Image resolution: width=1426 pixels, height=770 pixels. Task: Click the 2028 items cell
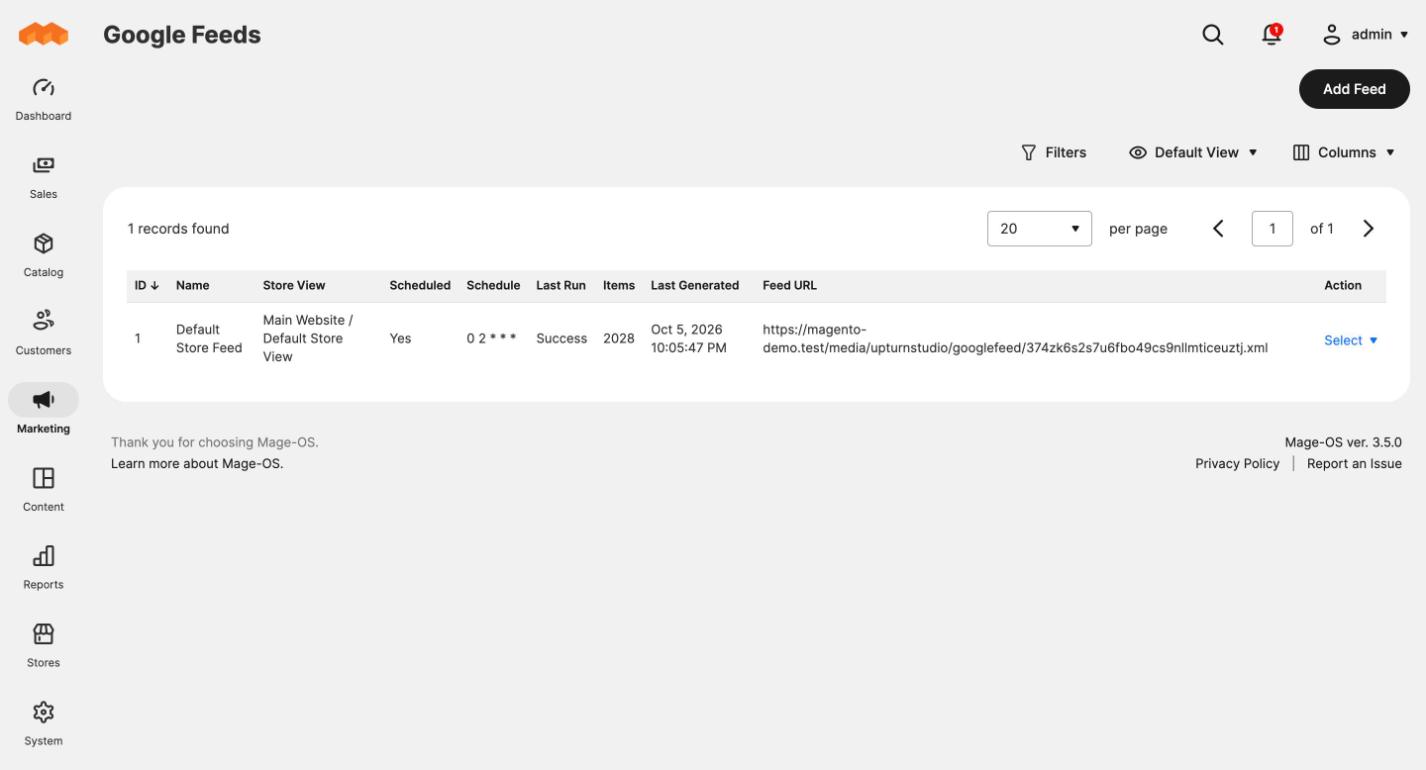[x=619, y=338]
